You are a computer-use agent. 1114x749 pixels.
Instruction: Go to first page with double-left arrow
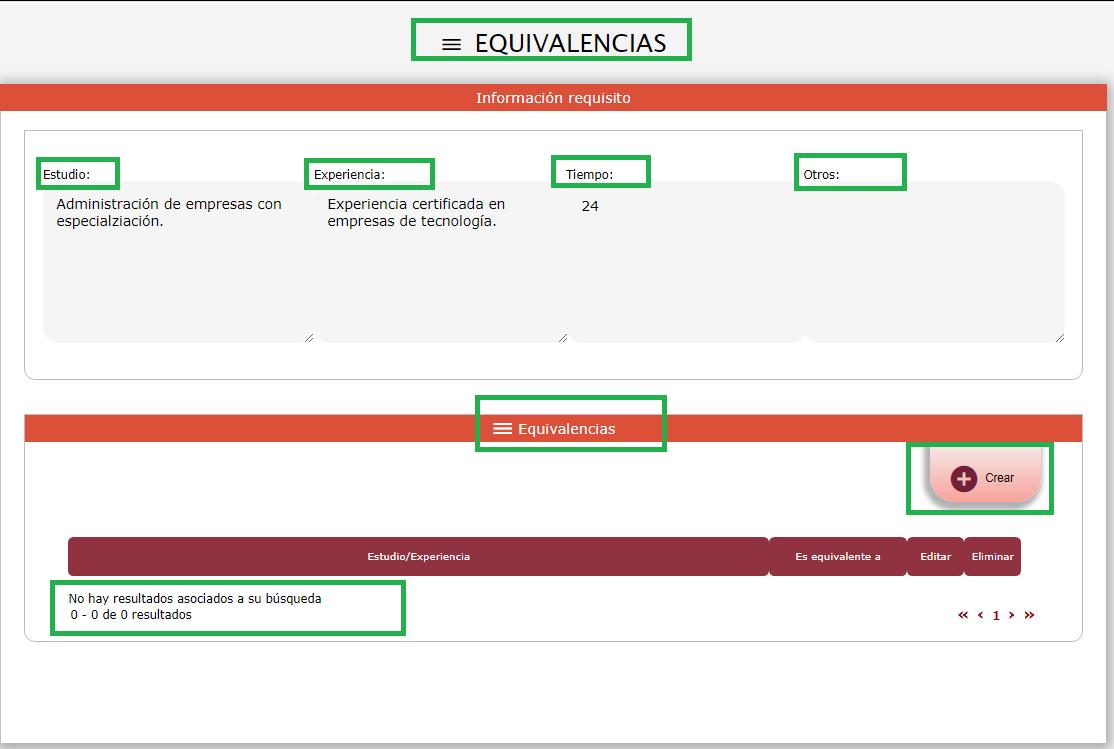point(963,615)
